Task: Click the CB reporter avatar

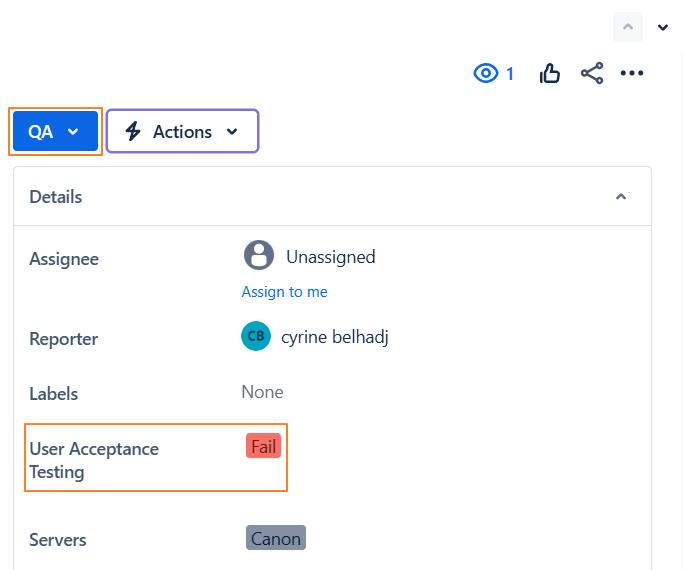Action: tap(256, 336)
